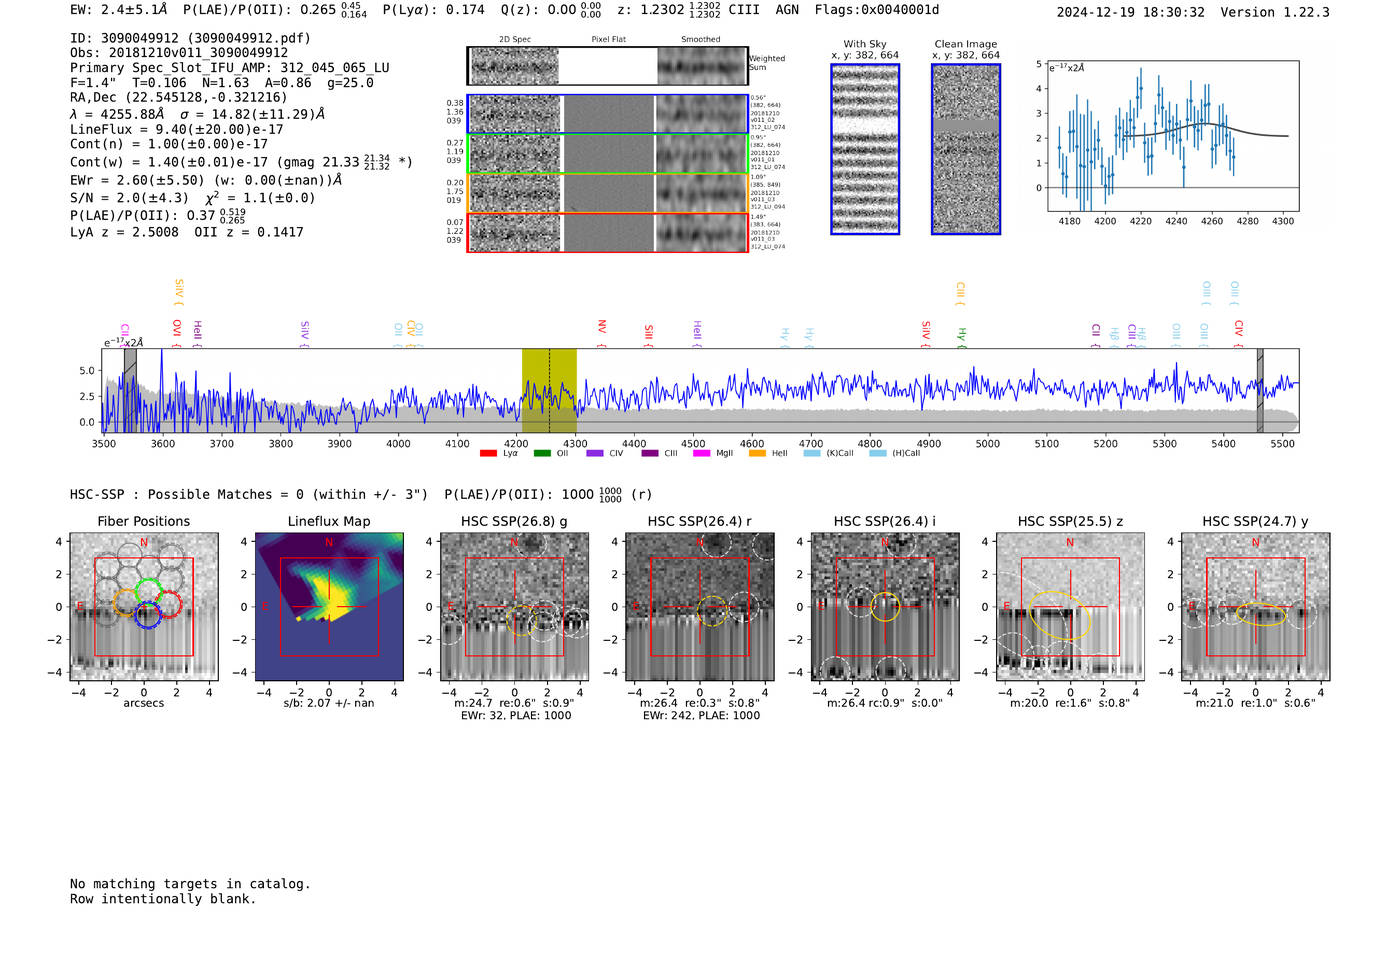Select the green-bordered fiber row Pixel Flat cutout
This screenshot has width=1400, height=953.
point(608,154)
